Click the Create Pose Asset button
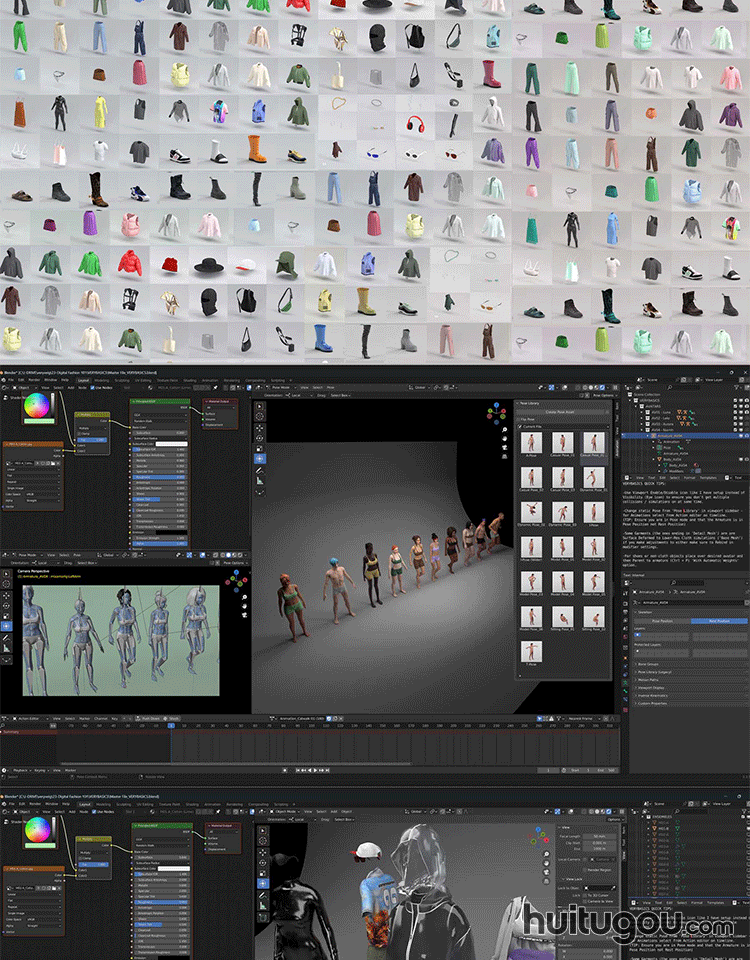This screenshot has height=960, width=750. (562, 412)
